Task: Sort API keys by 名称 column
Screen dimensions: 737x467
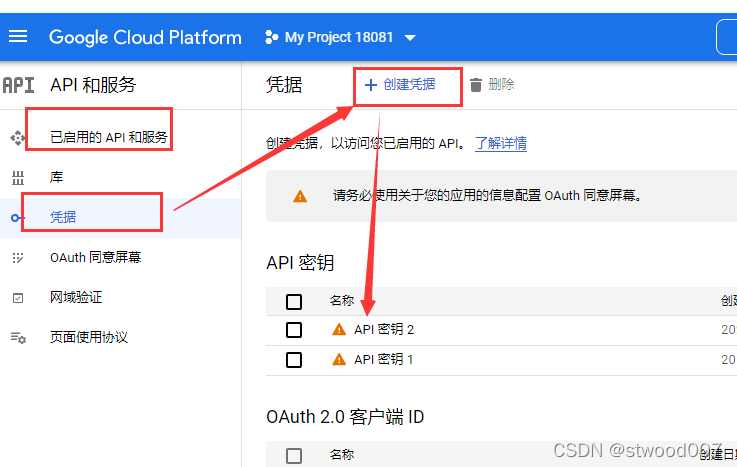Action: (342, 301)
